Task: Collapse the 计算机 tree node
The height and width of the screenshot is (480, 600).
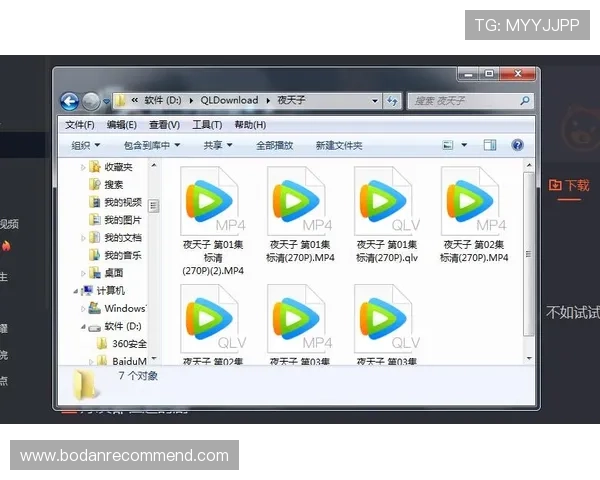Action: (x=76, y=291)
